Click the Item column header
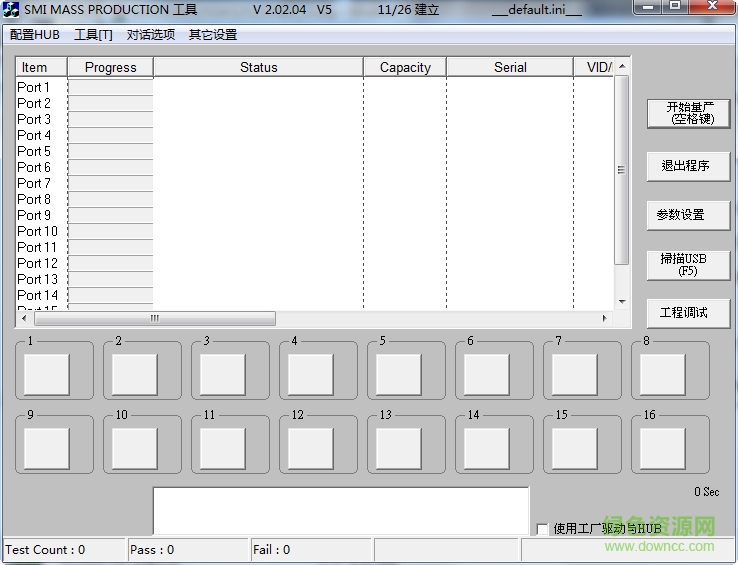 pos(41,67)
